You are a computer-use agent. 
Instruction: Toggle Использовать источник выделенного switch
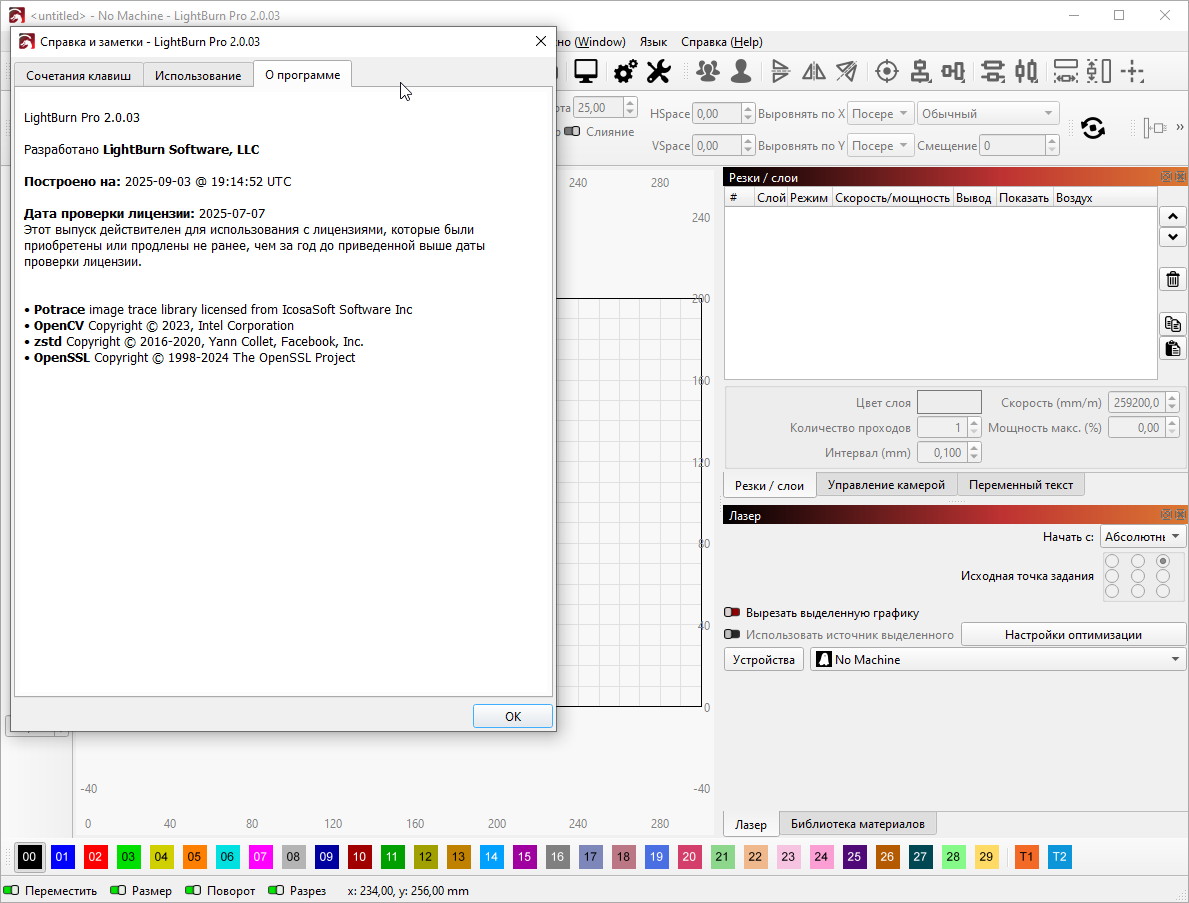click(x=732, y=635)
